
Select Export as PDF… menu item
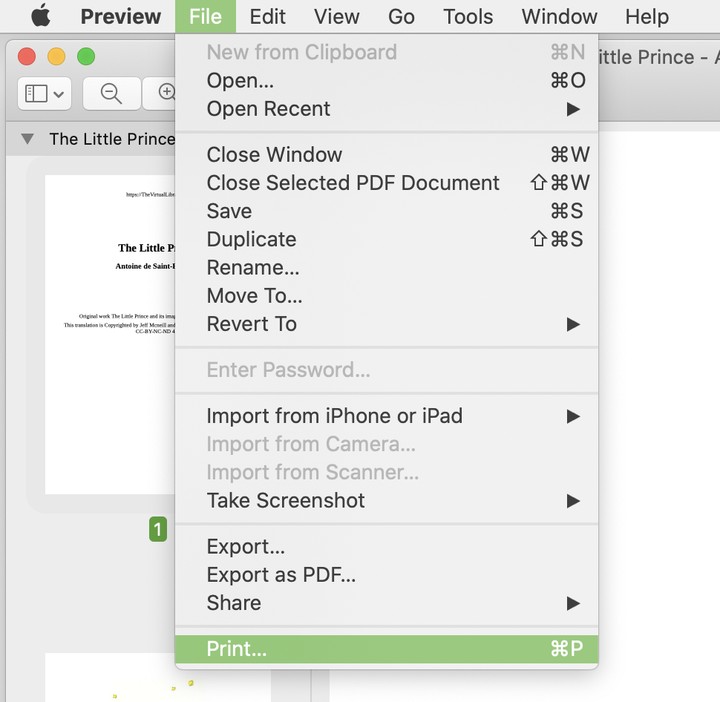click(x=281, y=574)
